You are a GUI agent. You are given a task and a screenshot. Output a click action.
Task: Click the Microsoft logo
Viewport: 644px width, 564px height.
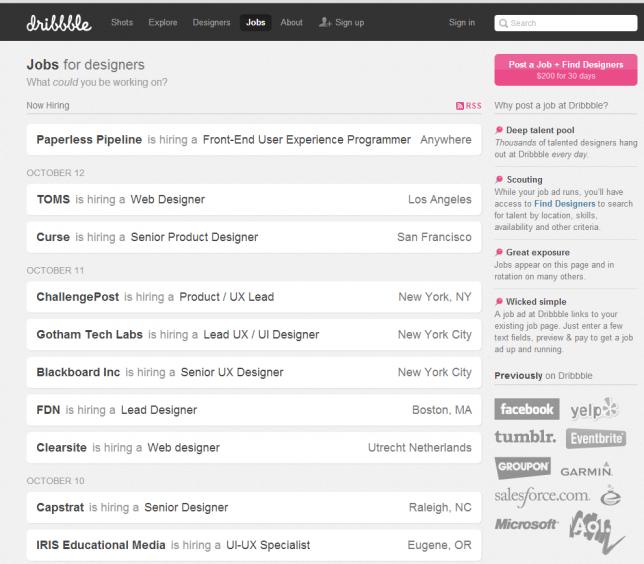pos(525,524)
